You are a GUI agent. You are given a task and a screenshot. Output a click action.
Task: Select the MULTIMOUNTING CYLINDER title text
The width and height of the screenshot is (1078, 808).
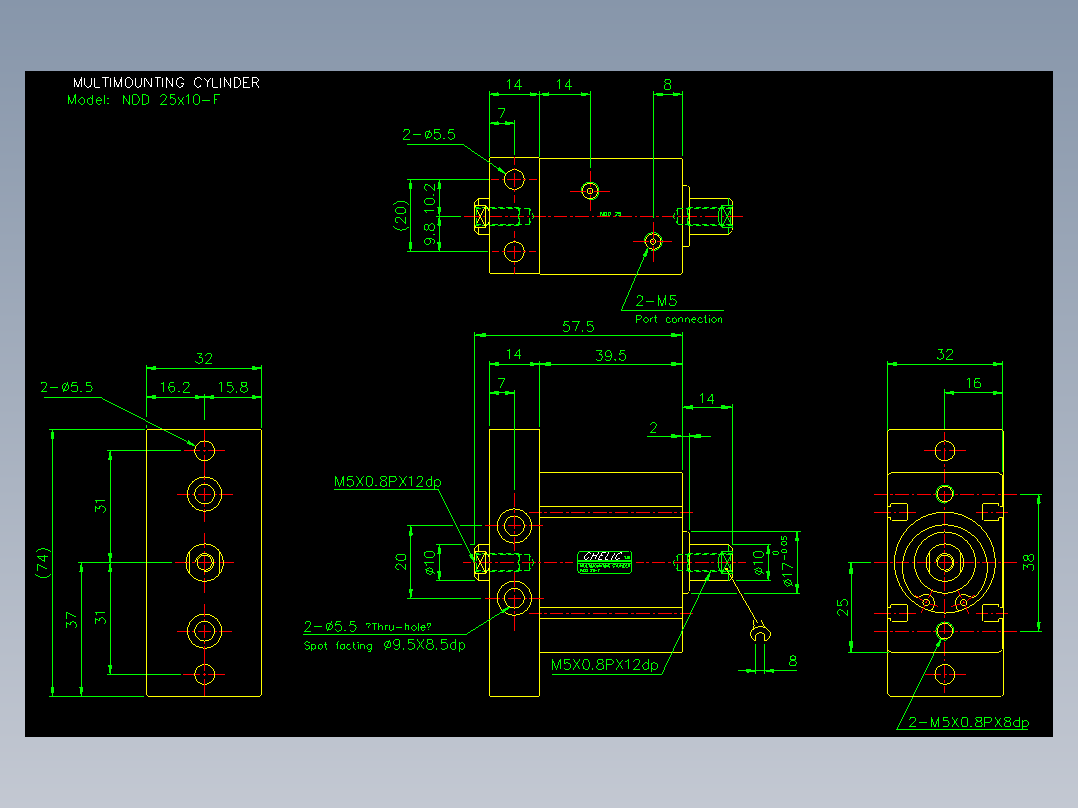pos(166,83)
